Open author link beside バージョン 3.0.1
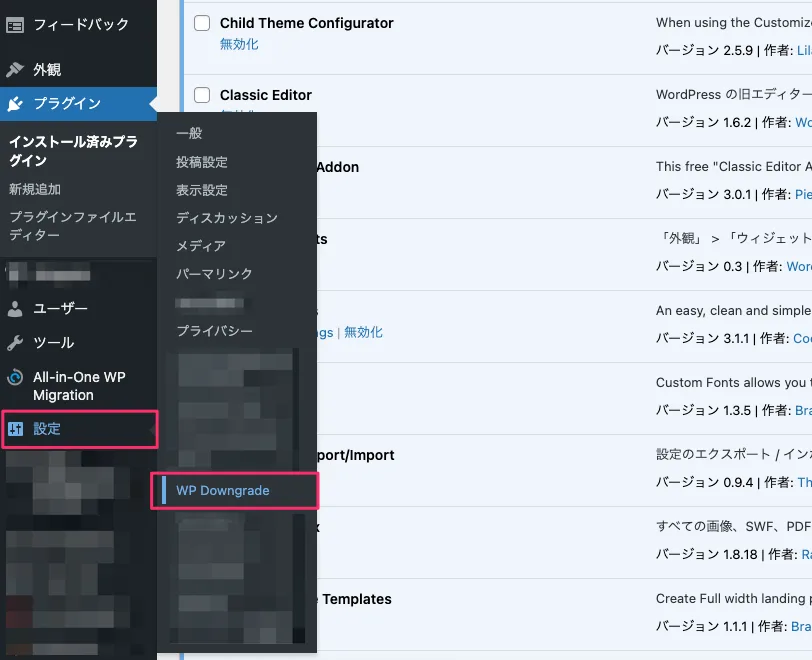 [x=803, y=194]
